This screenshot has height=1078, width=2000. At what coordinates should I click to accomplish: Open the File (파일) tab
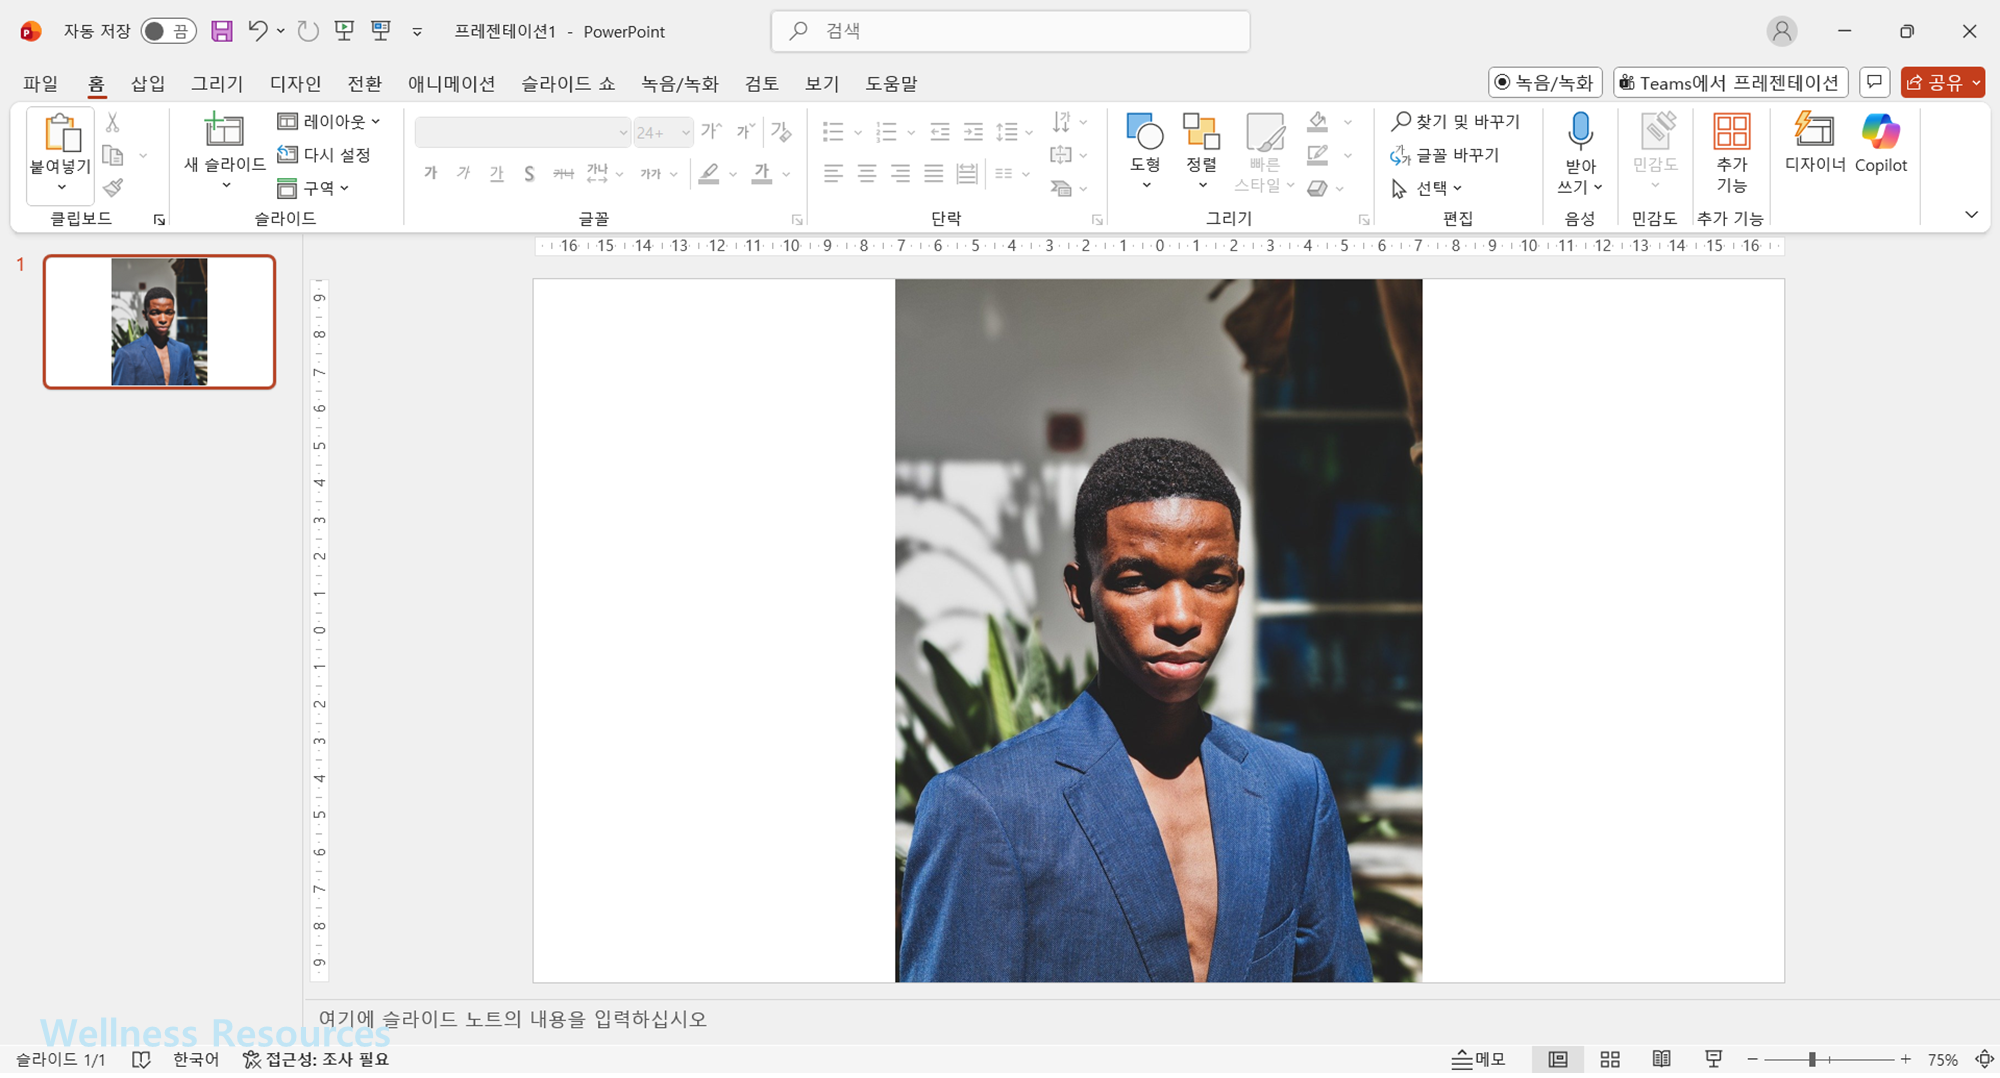tap(41, 83)
